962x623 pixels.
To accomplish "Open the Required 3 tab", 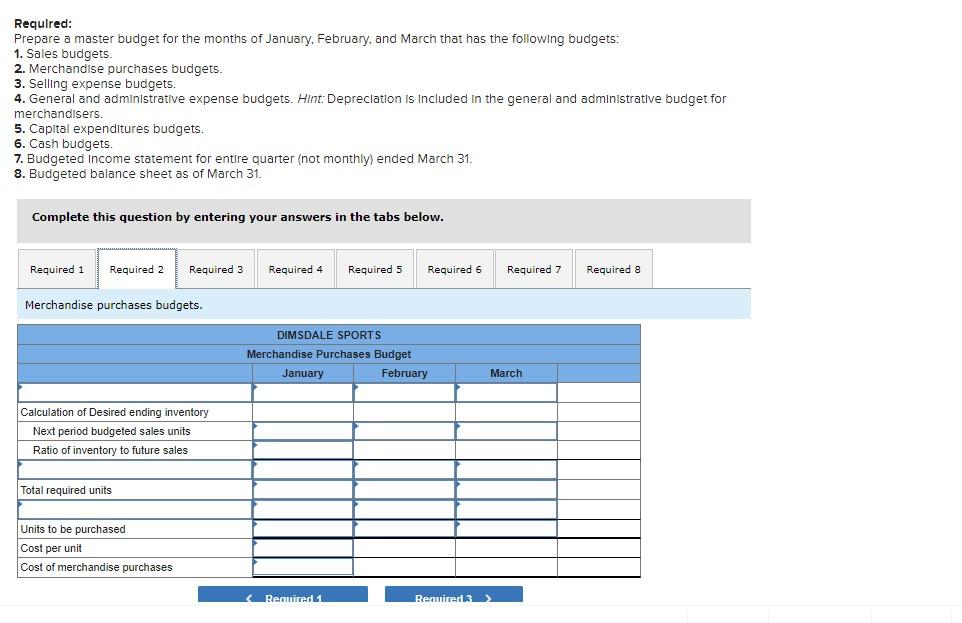I will (x=216, y=269).
